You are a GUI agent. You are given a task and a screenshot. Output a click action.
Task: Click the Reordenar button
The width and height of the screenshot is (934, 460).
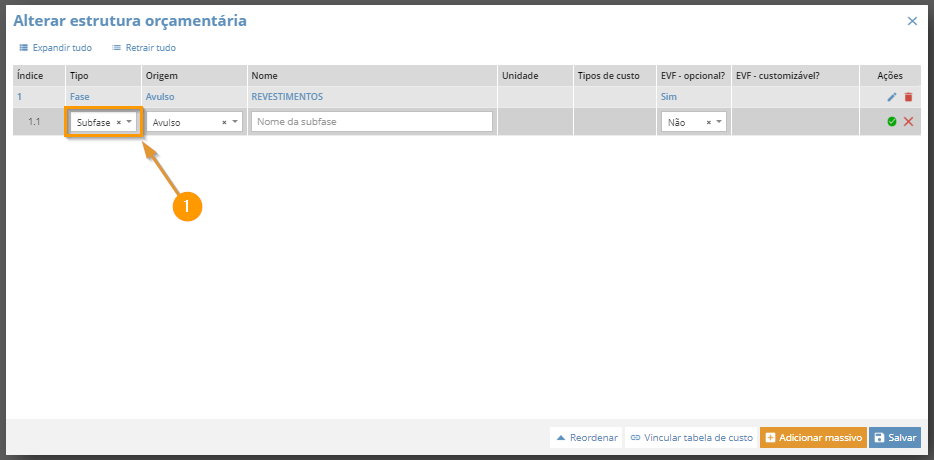pos(586,437)
